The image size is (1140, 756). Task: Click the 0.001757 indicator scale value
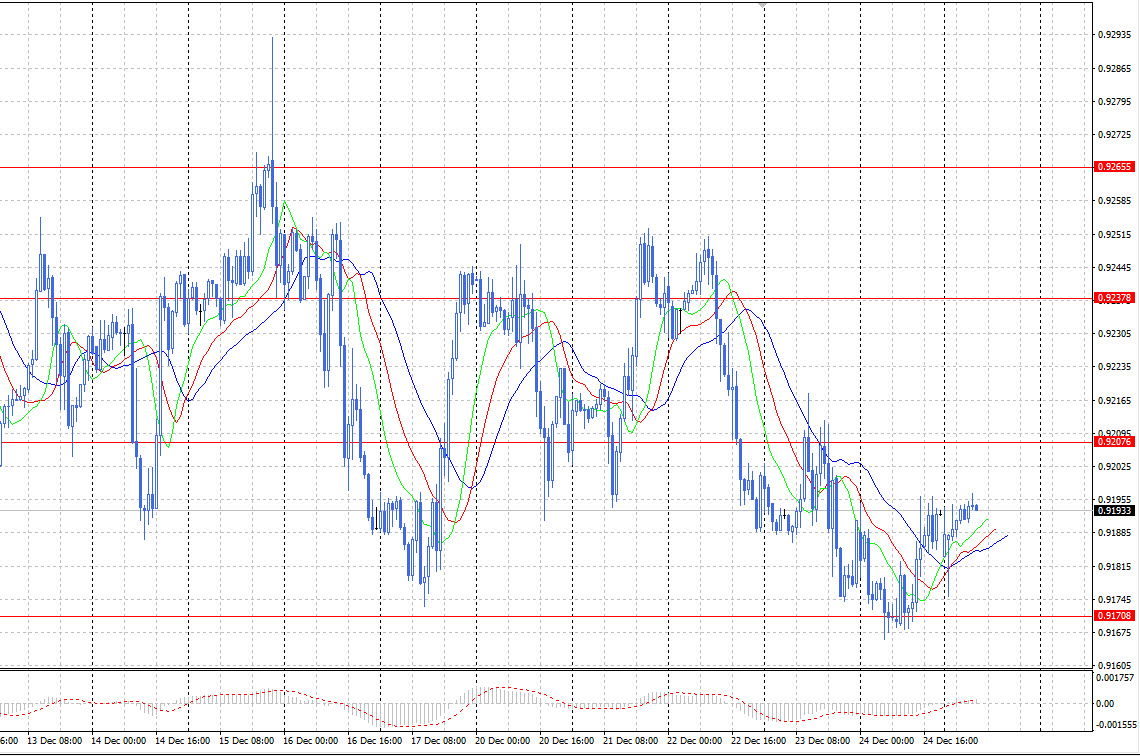pos(1115,678)
